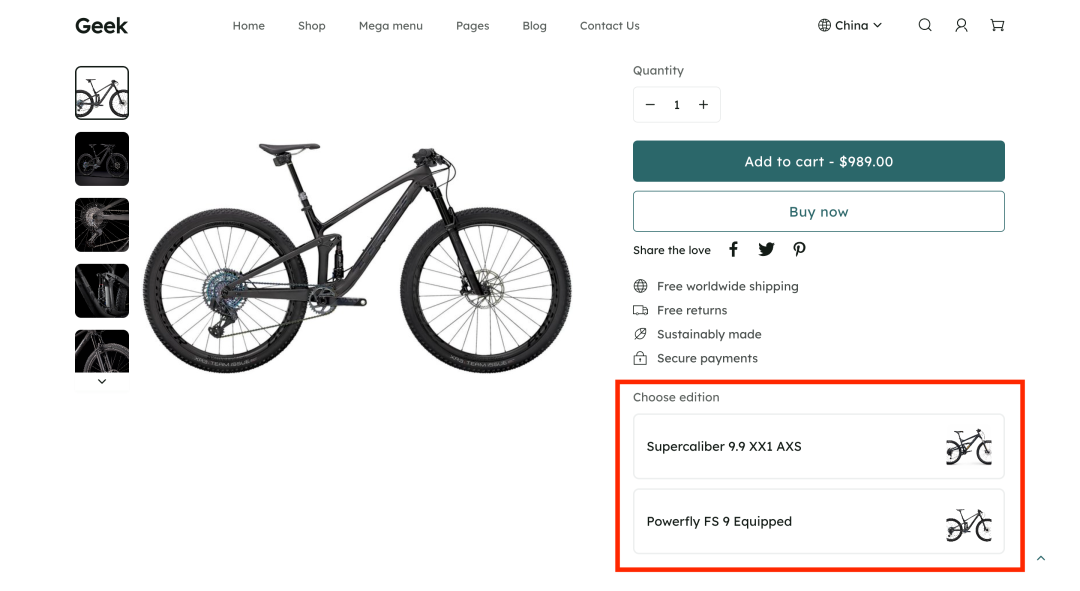
Task: Open the Pages menu
Action: (472, 25)
